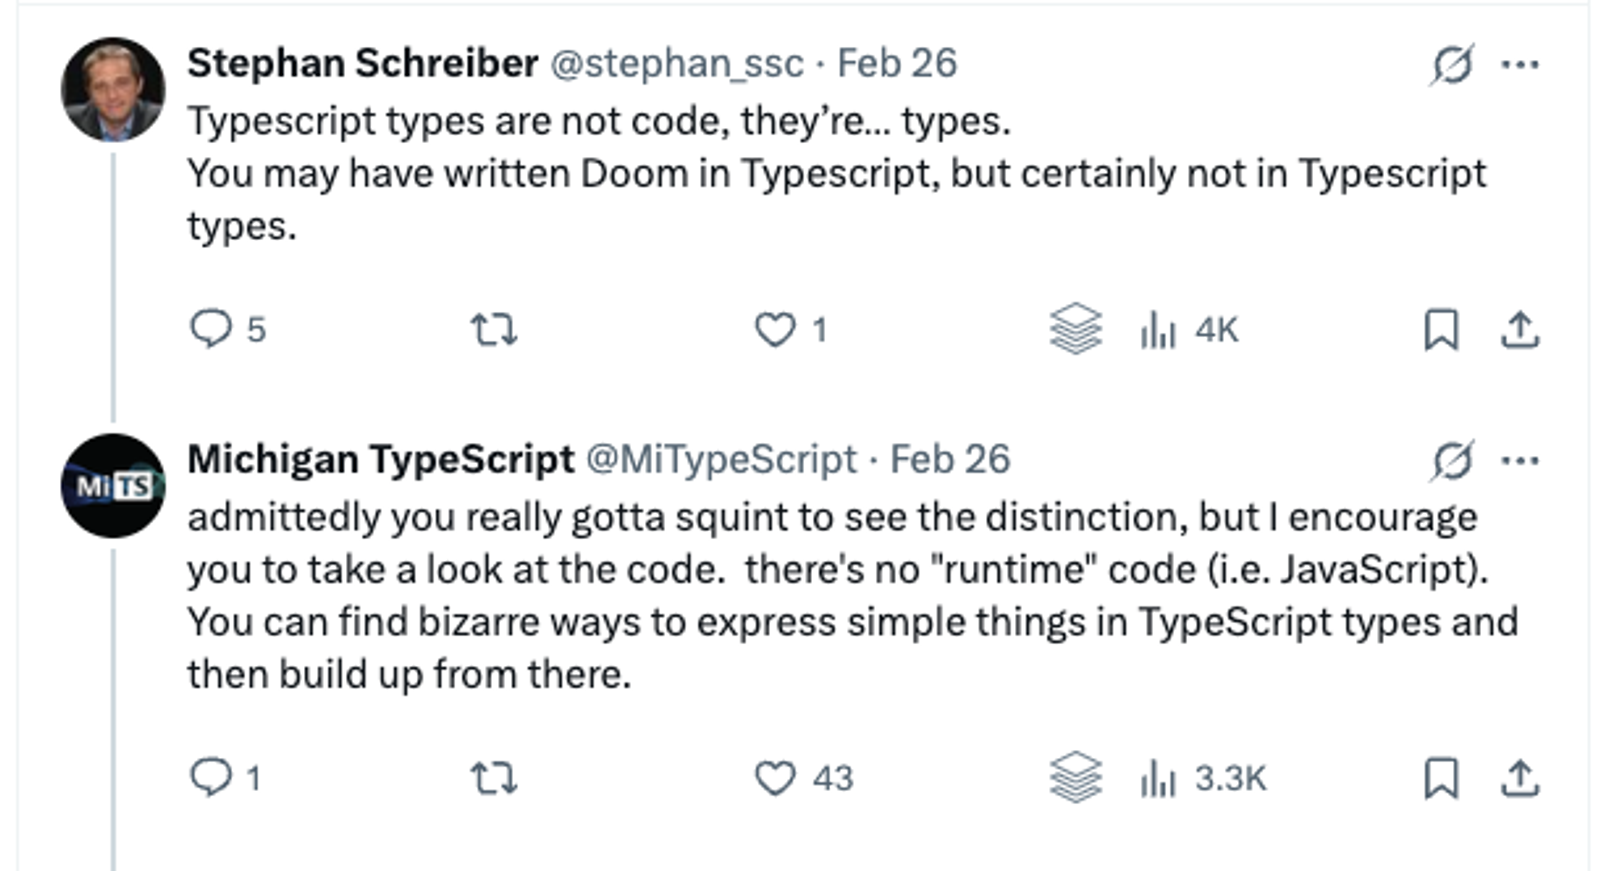Screen dimensions: 1600x871
Task: View 3.3K view analytics on Michigan TypeScript tweet
Action: click(x=1202, y=777)
